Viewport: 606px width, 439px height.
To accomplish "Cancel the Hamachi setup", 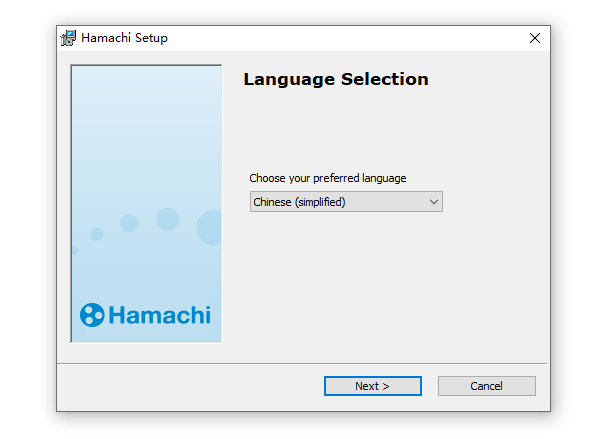I will (x=486, y=386).
